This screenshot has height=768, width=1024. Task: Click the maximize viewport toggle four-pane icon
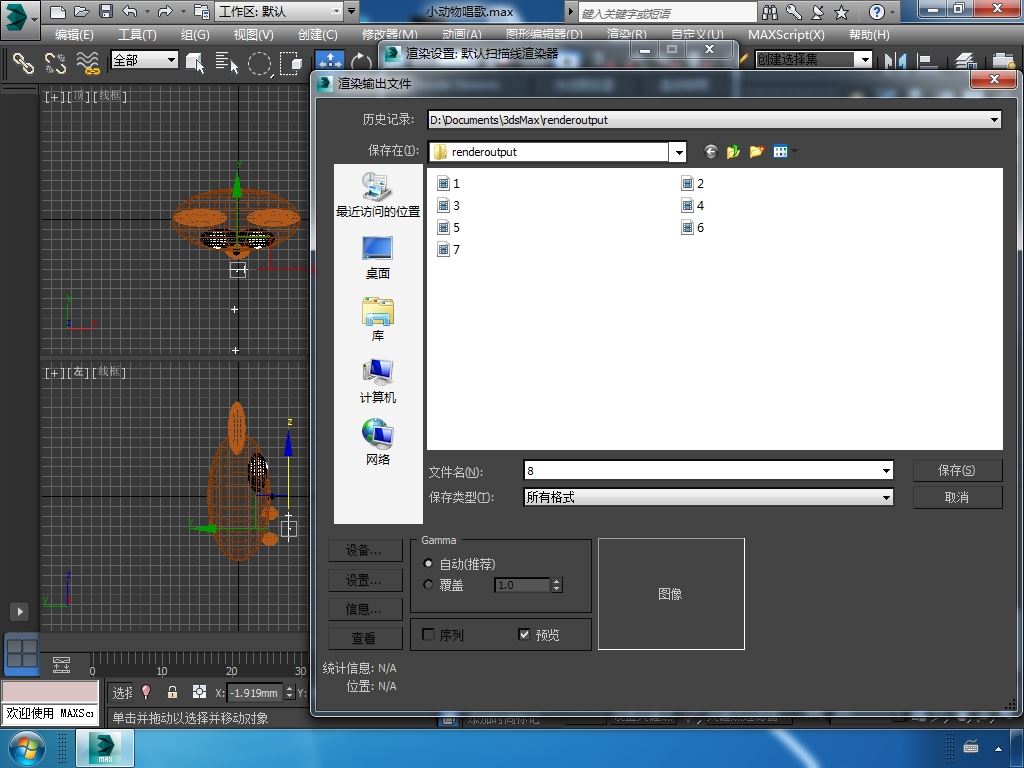(22, 653)
